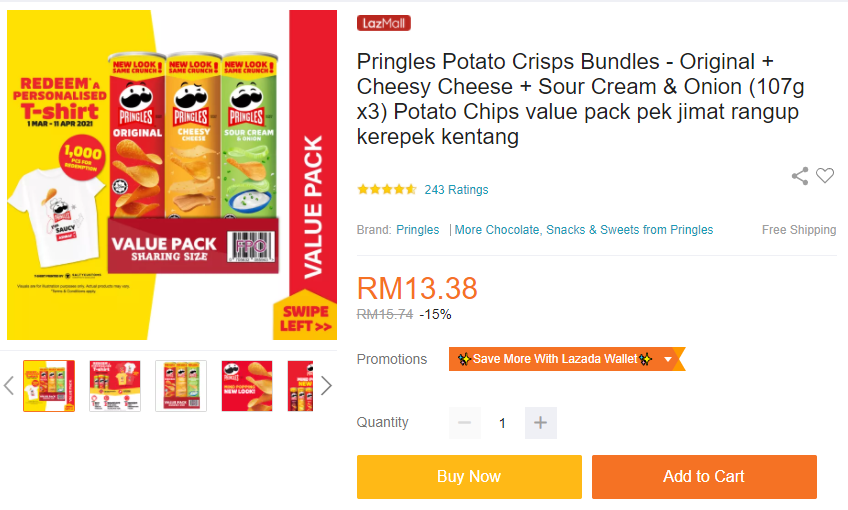Expand Save More With Lazada Wallet dropdown
The height and width of the screenshot is (510, 848).
[668, 359]
